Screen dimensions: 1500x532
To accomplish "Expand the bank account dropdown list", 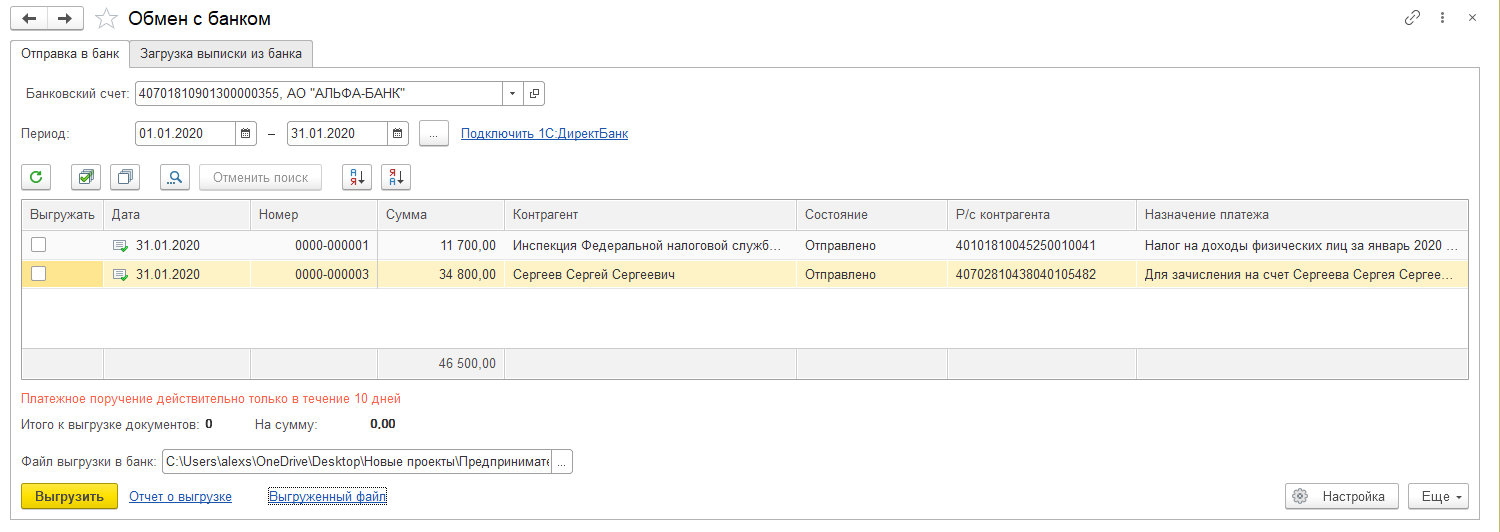I will (512, 93).
